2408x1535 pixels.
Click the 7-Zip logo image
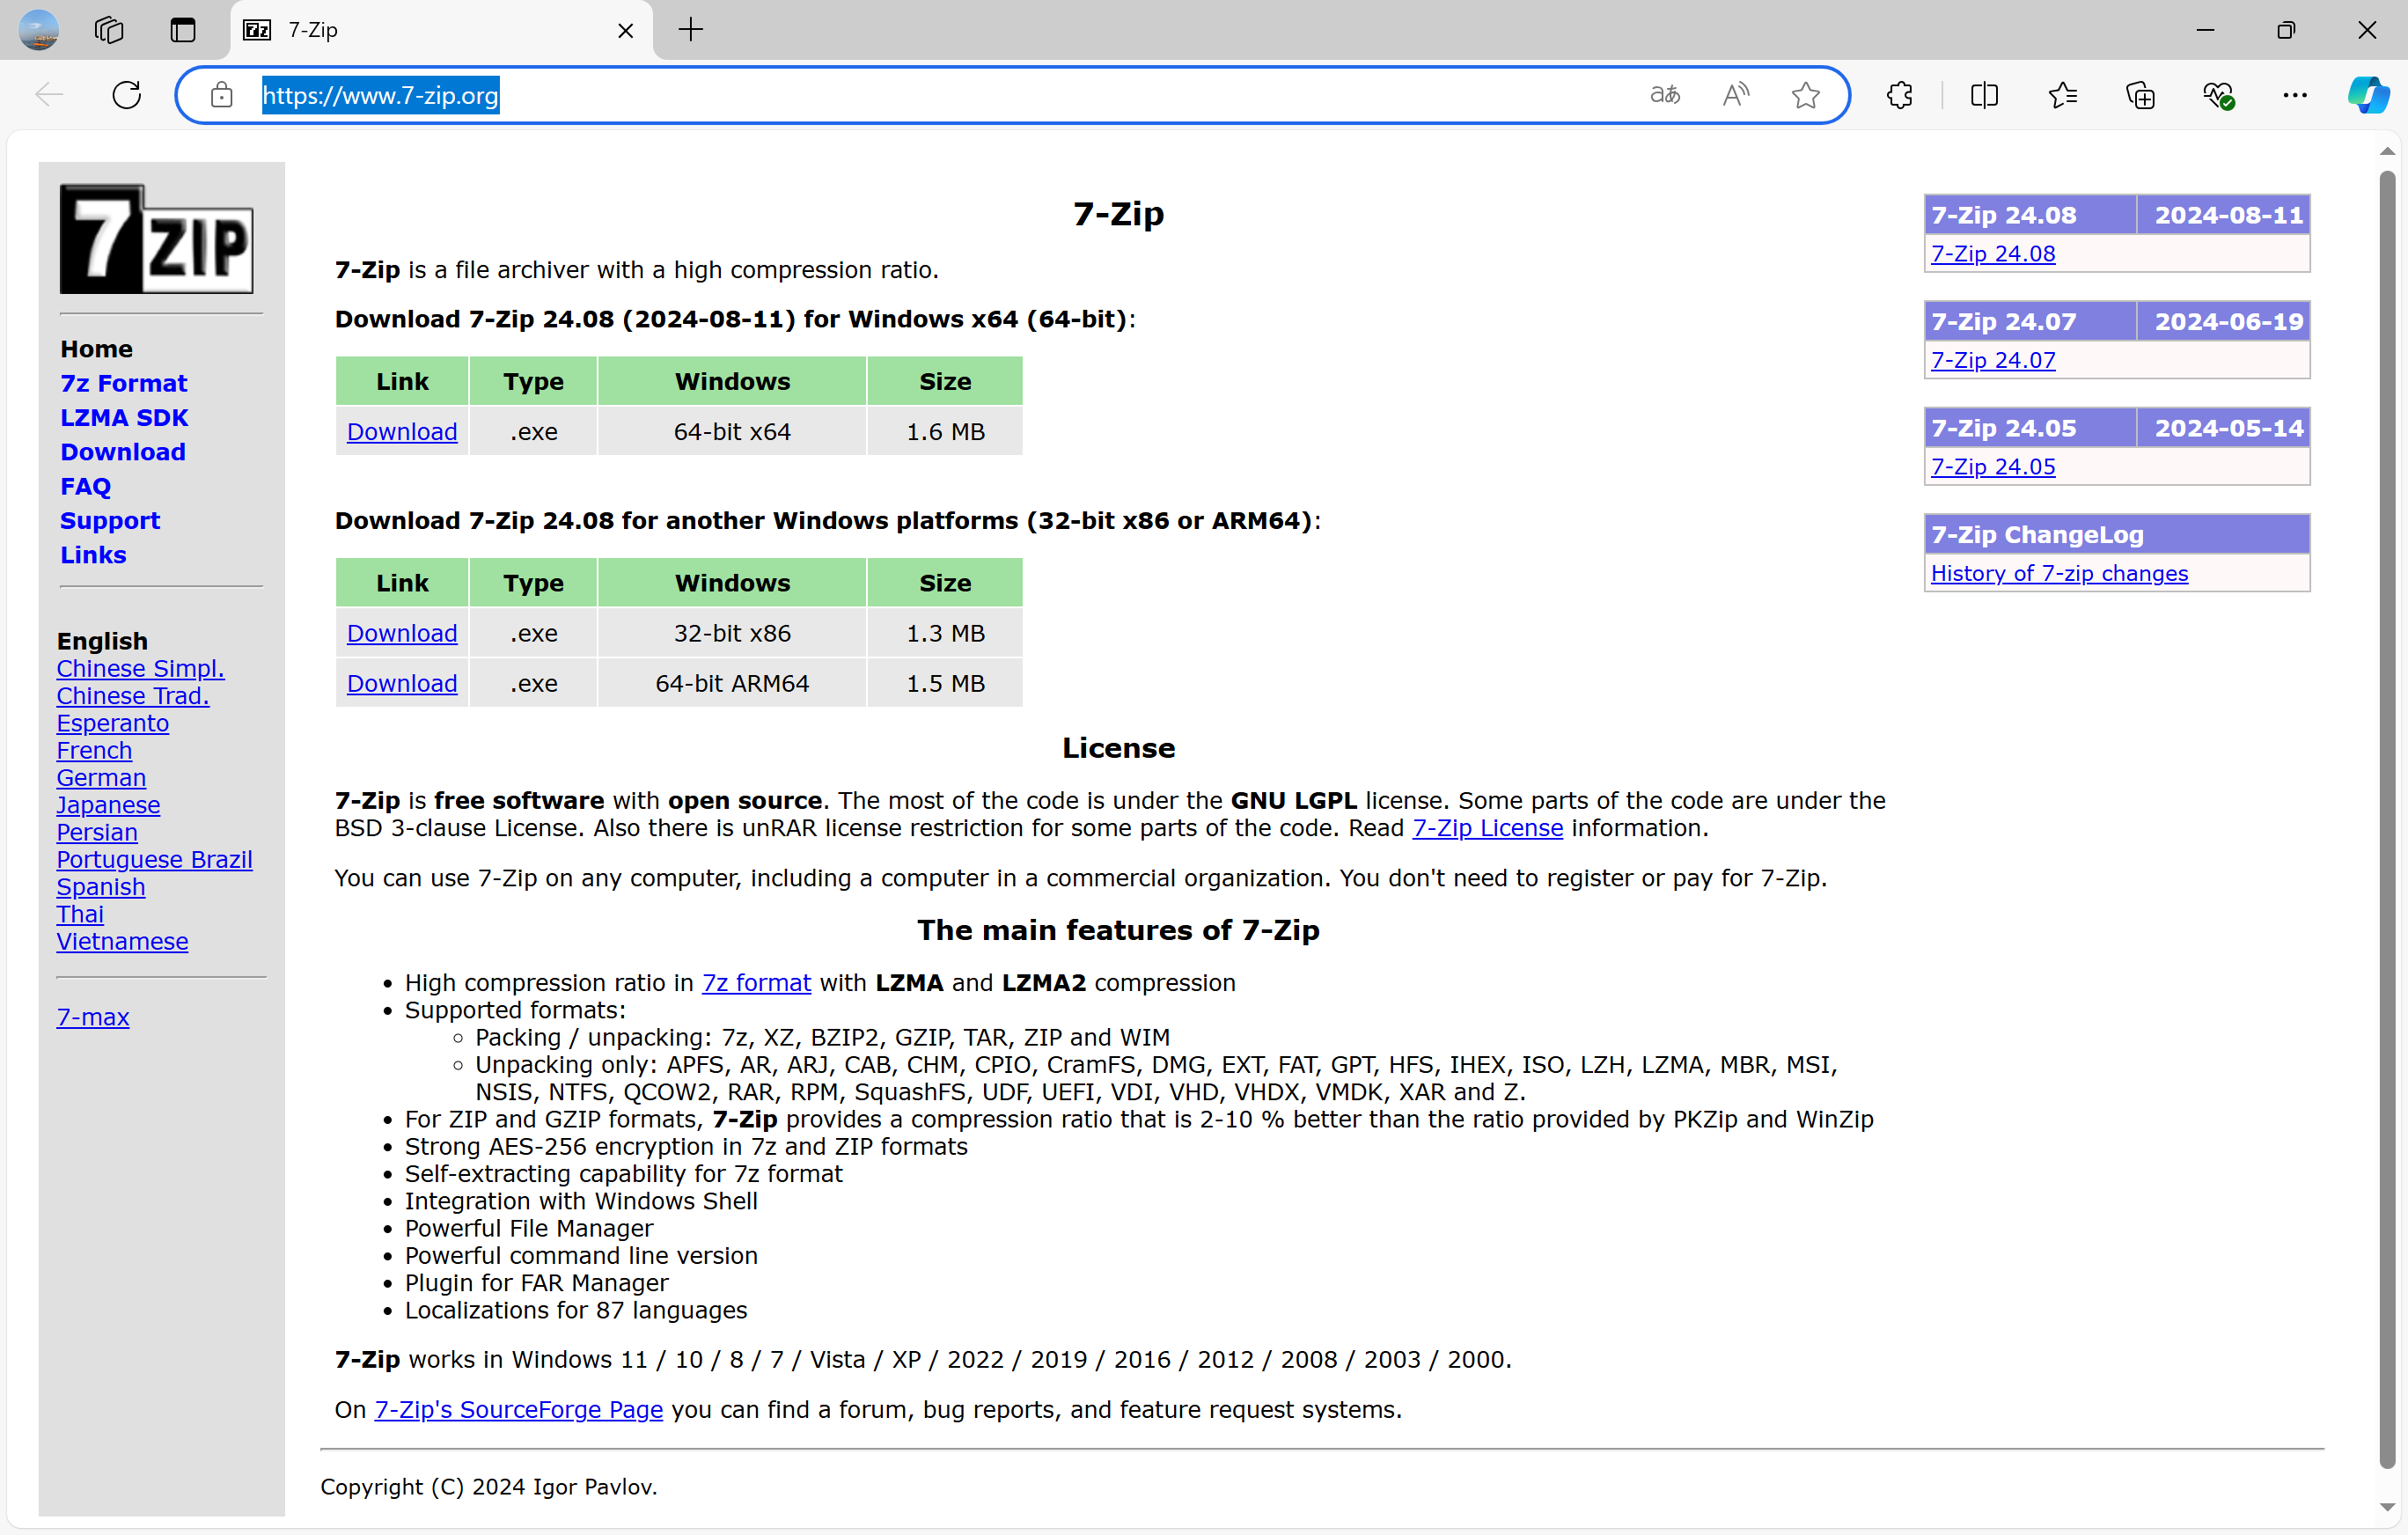tap(156, 239)
